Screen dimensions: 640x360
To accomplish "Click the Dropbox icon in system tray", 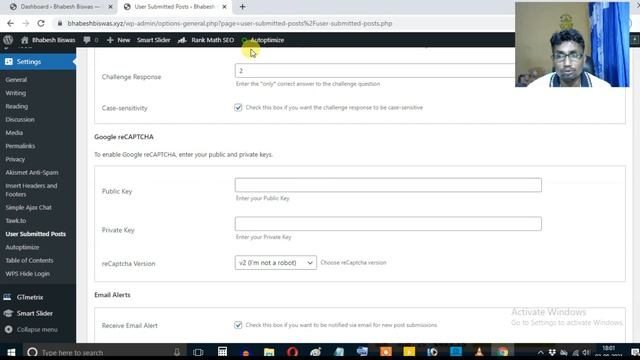I will (x=552, y=352).
